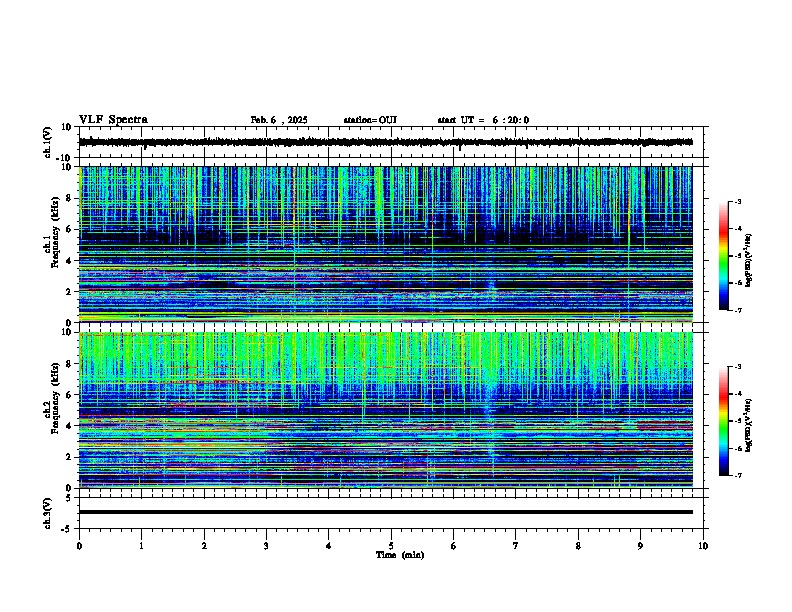The image size is (792, 612).
Task: Click the "6" tick on ch.2 frequency axis
Action: 70,395
